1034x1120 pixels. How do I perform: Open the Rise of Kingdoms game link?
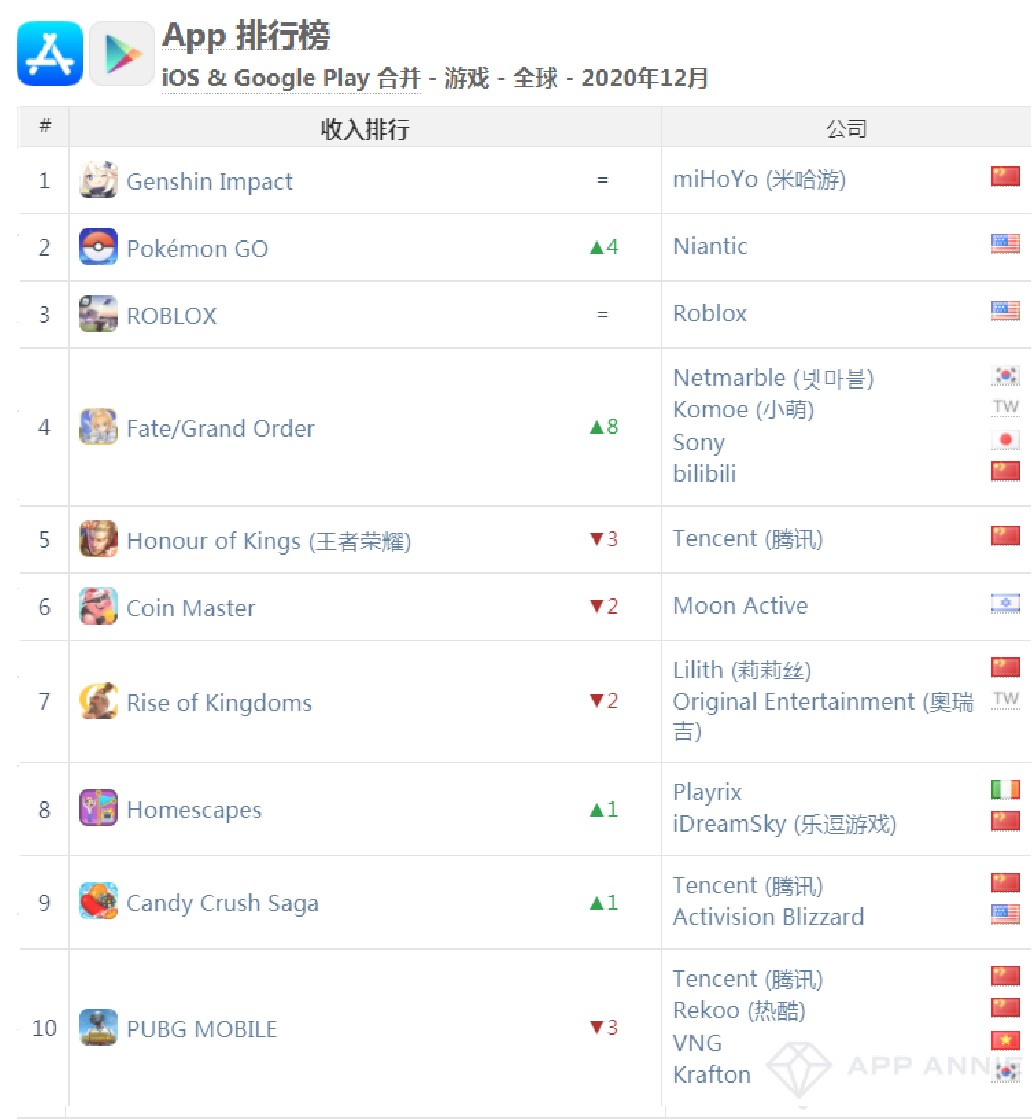(219, 703)
